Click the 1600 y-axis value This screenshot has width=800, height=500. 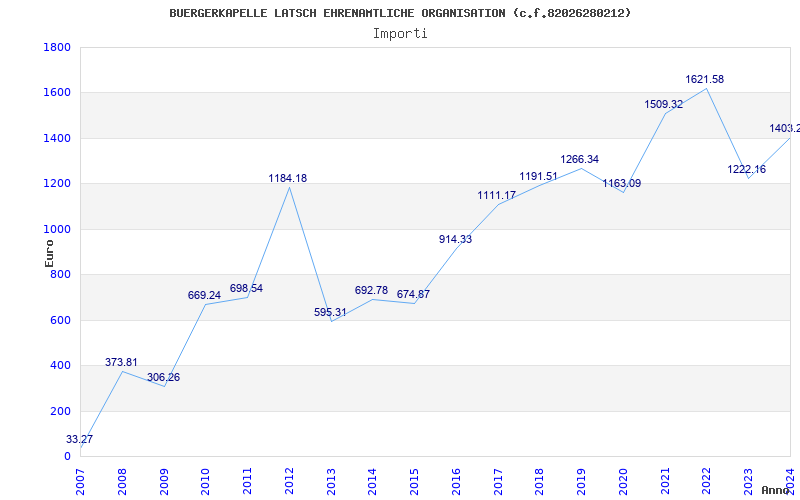pos(57,93)
